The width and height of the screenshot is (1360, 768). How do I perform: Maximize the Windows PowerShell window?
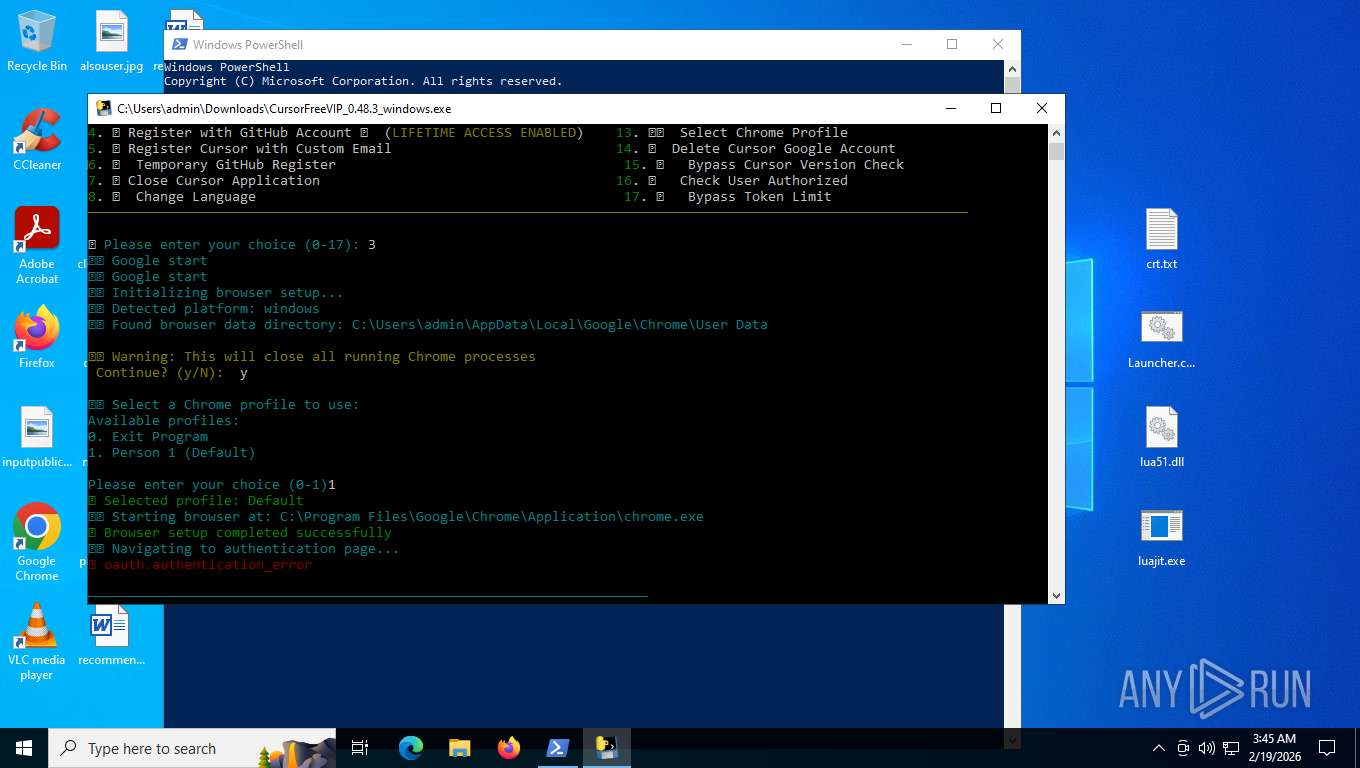(x=952, y=44)
